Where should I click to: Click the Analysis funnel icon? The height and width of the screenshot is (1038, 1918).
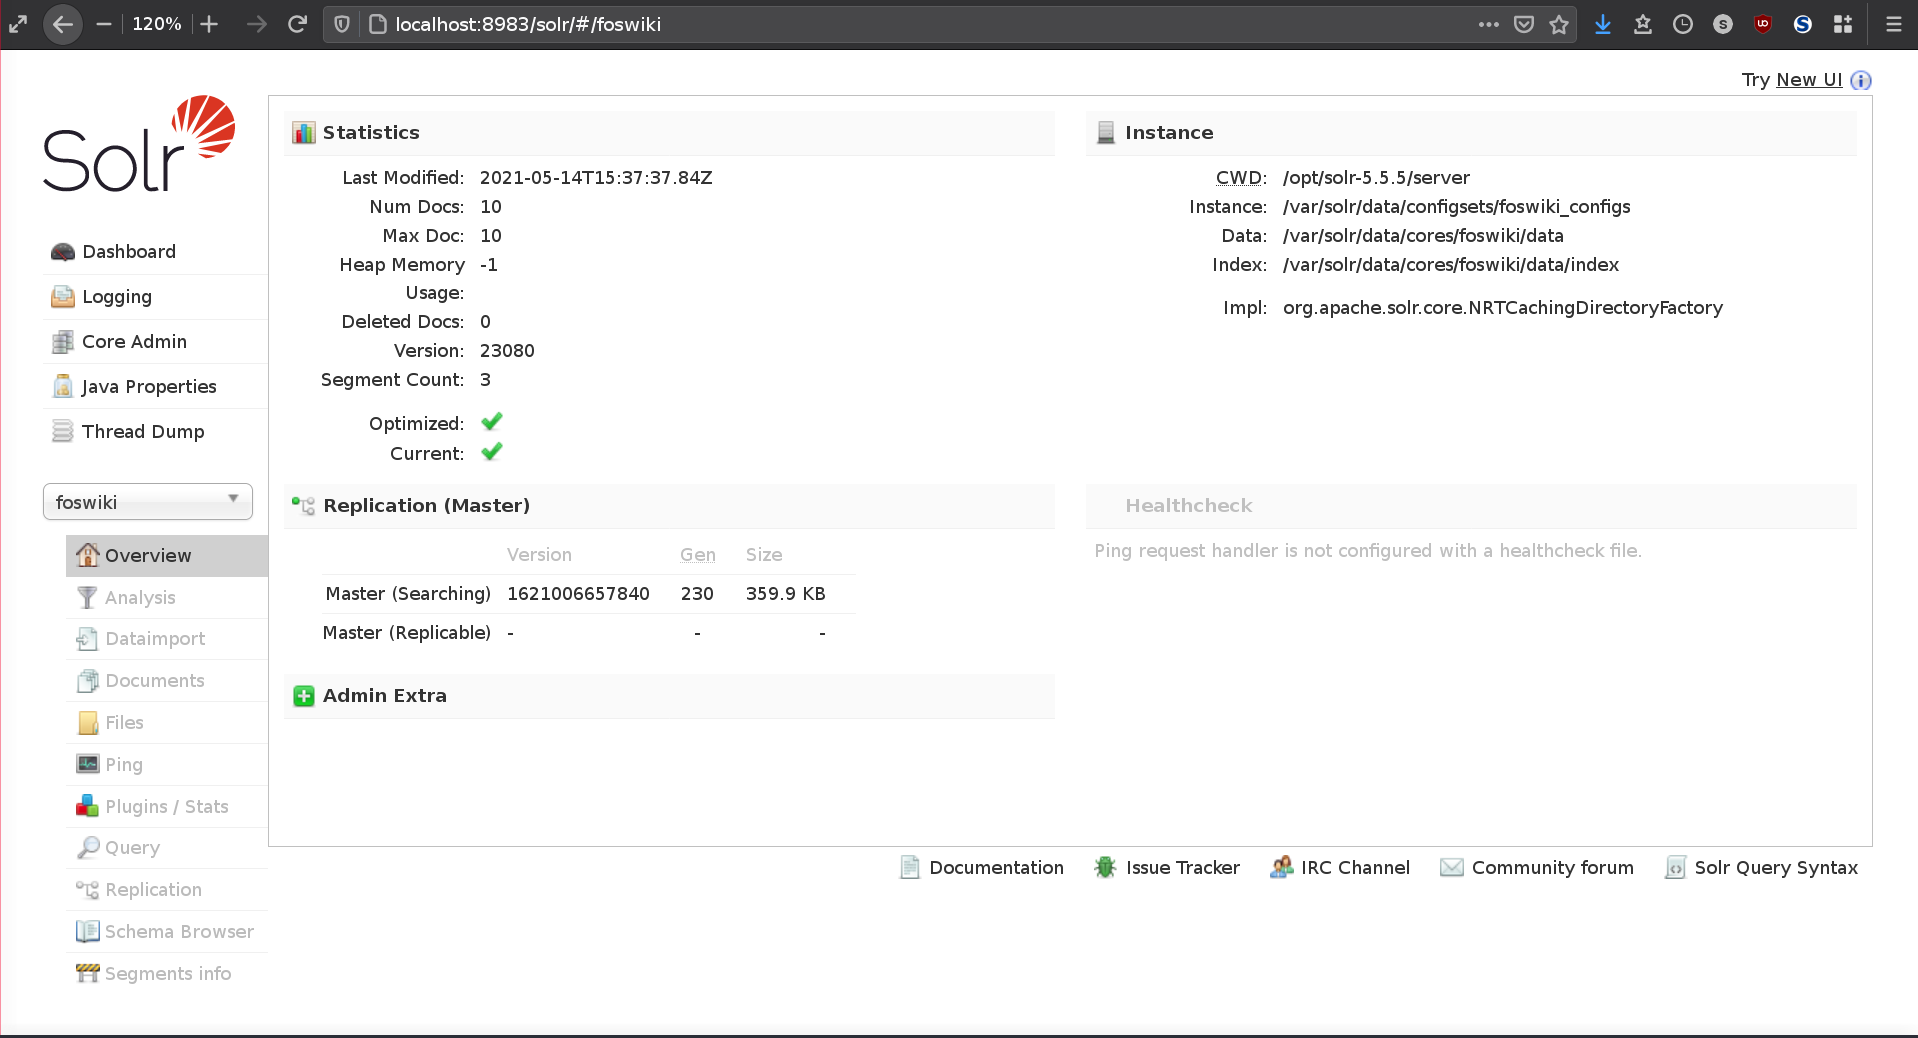pyautogui.click(x=88, y=597)
